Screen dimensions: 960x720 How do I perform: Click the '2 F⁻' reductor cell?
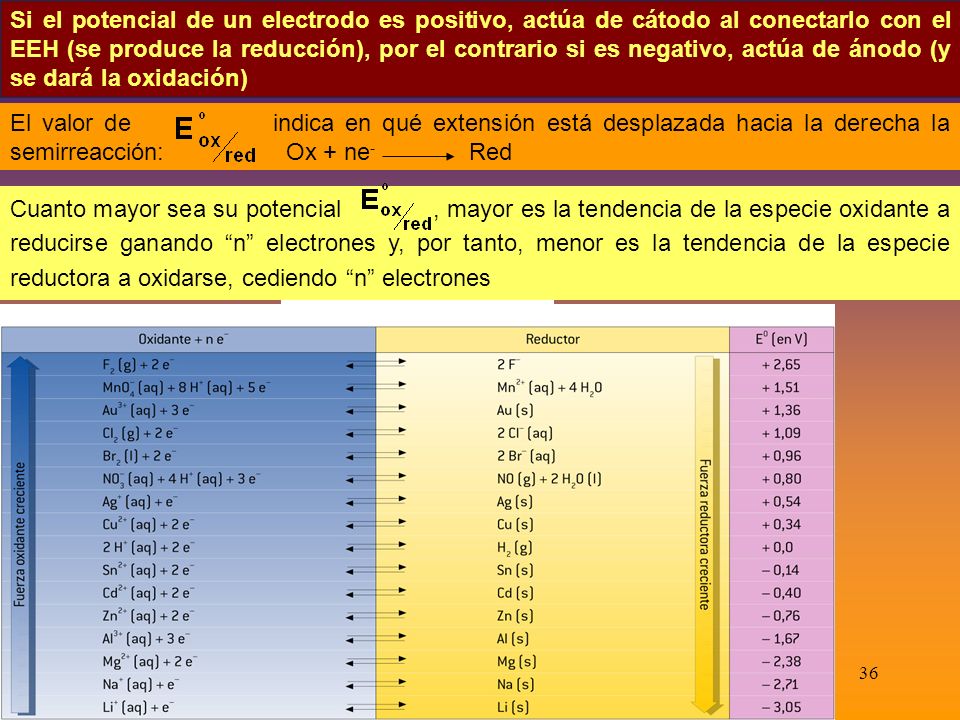[508, 365]
